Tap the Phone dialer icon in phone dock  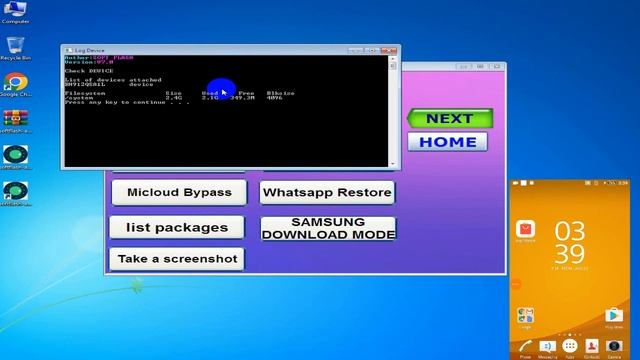click(525, 348)
